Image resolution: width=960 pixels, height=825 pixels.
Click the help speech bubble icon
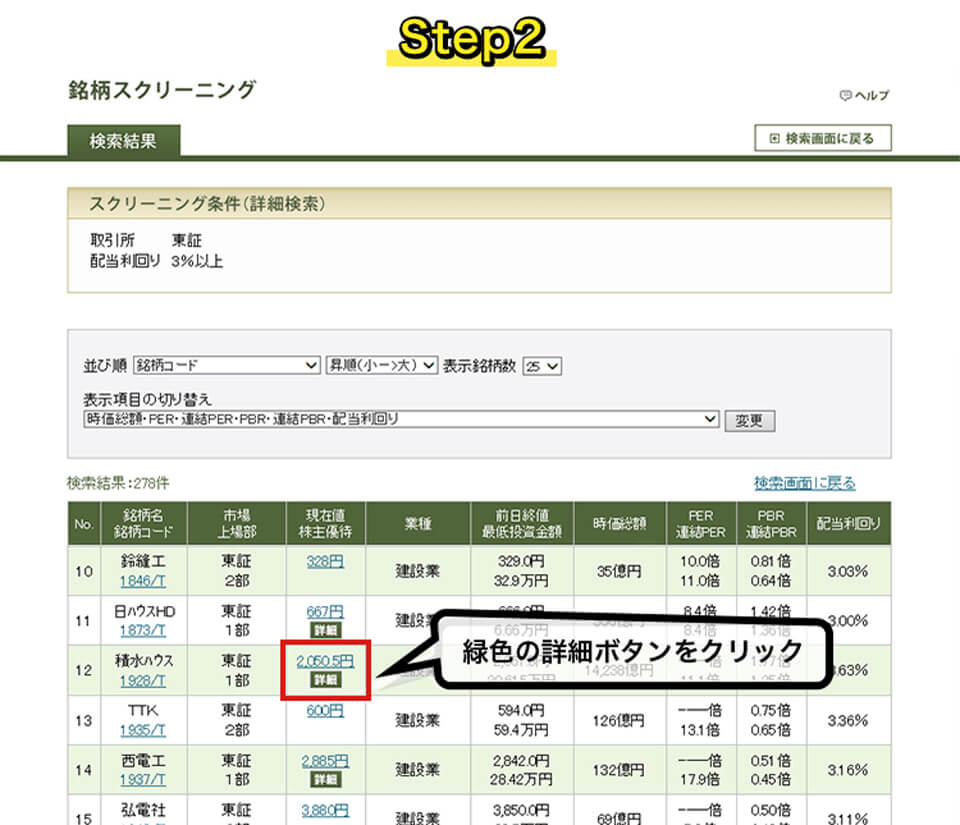845,95
